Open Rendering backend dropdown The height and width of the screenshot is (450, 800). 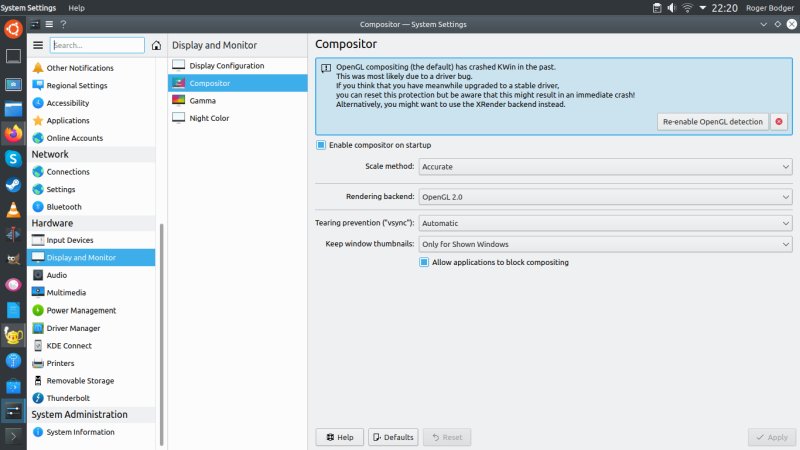(605, 196)
